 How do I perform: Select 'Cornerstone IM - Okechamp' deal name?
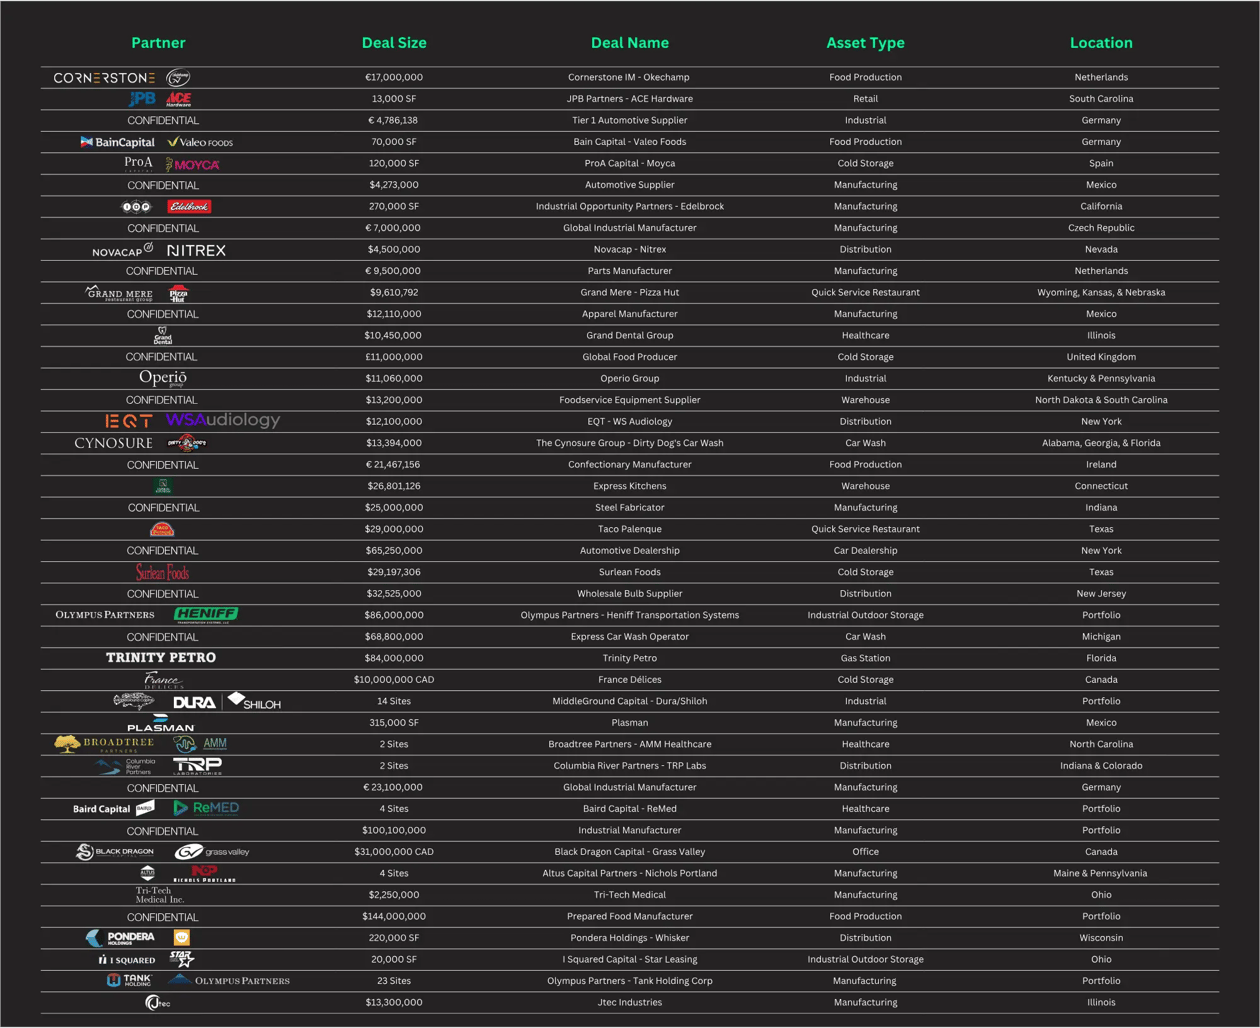(x=629, y=77)
